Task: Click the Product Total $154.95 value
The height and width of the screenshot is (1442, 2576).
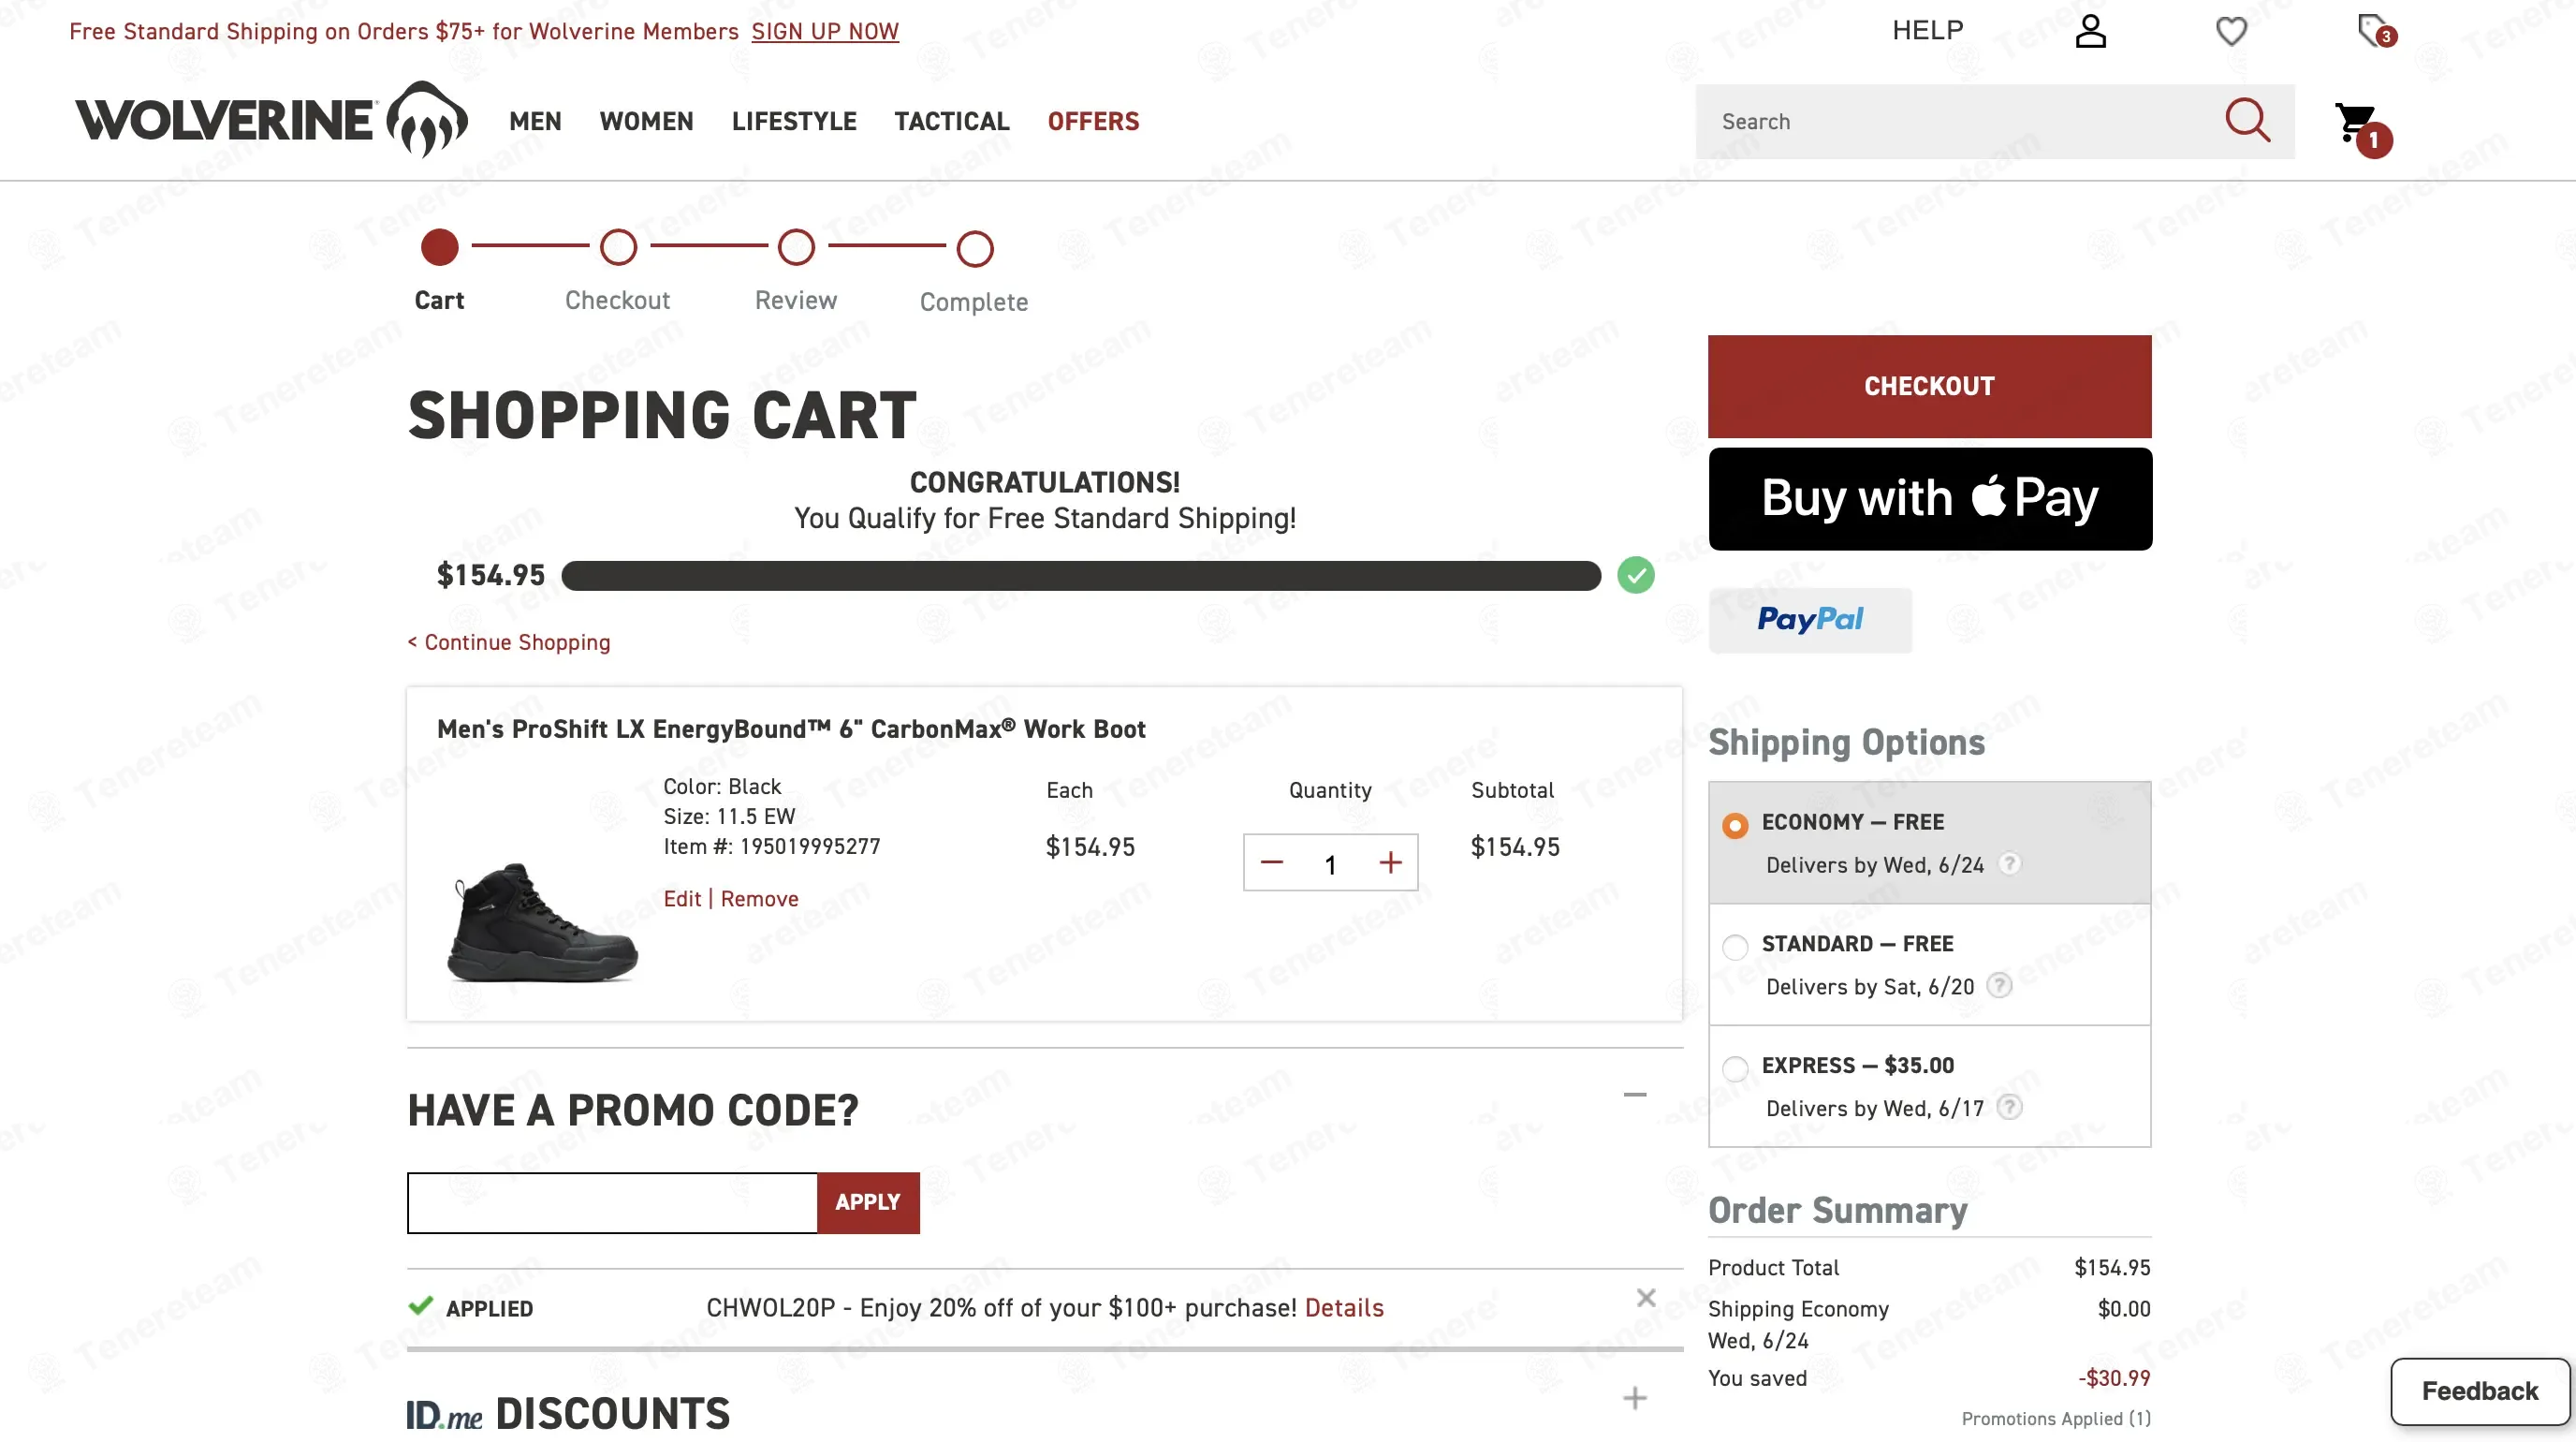Action: click(2112, 1267)
